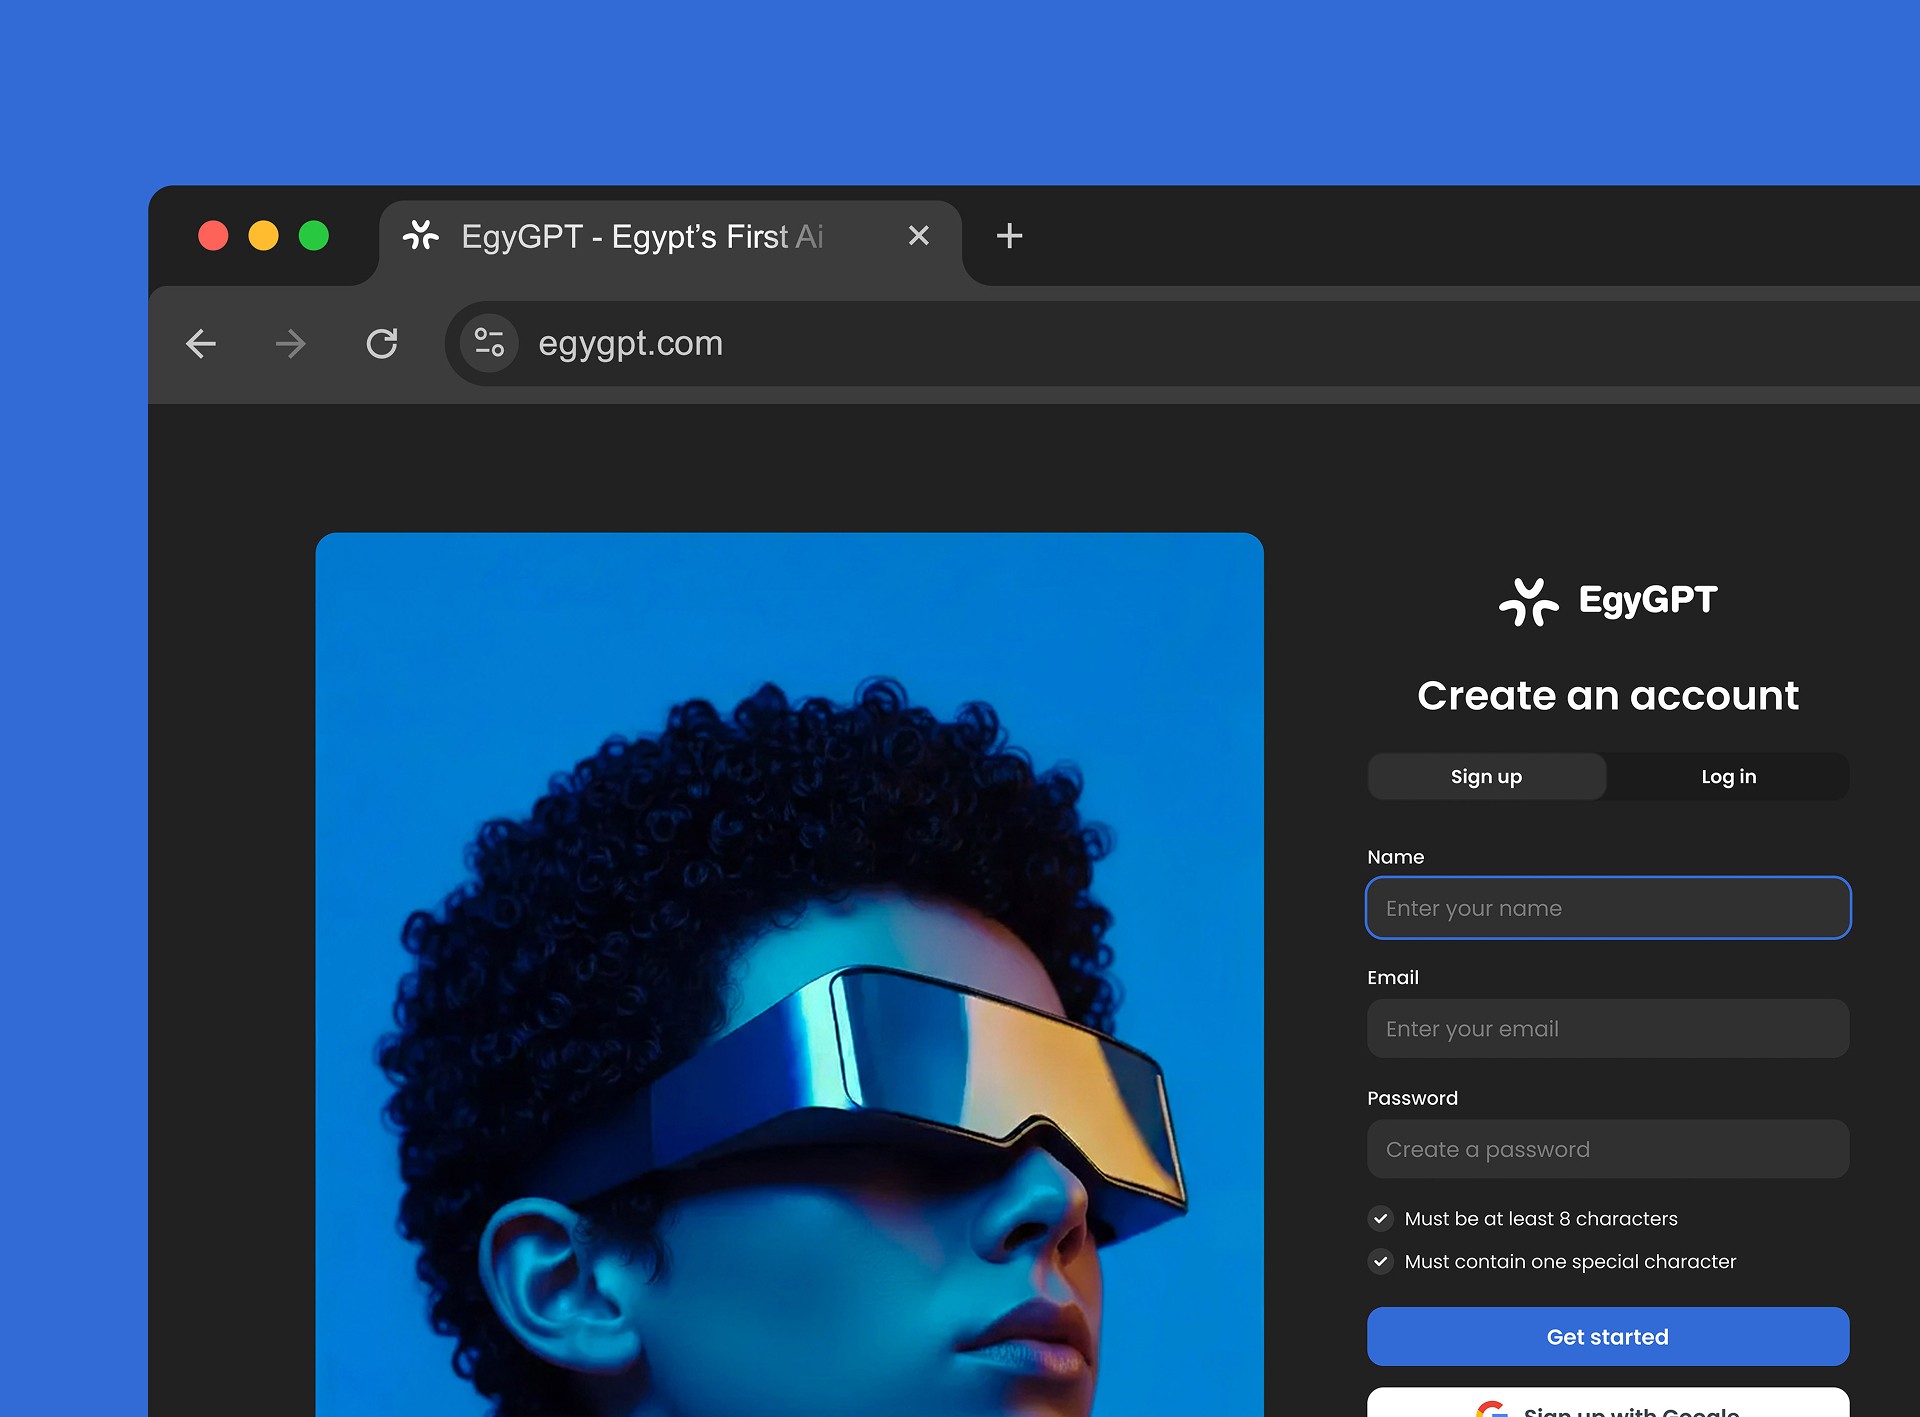
Task: Click the Google icon on signup button
Action: tap(1491, 1410)
